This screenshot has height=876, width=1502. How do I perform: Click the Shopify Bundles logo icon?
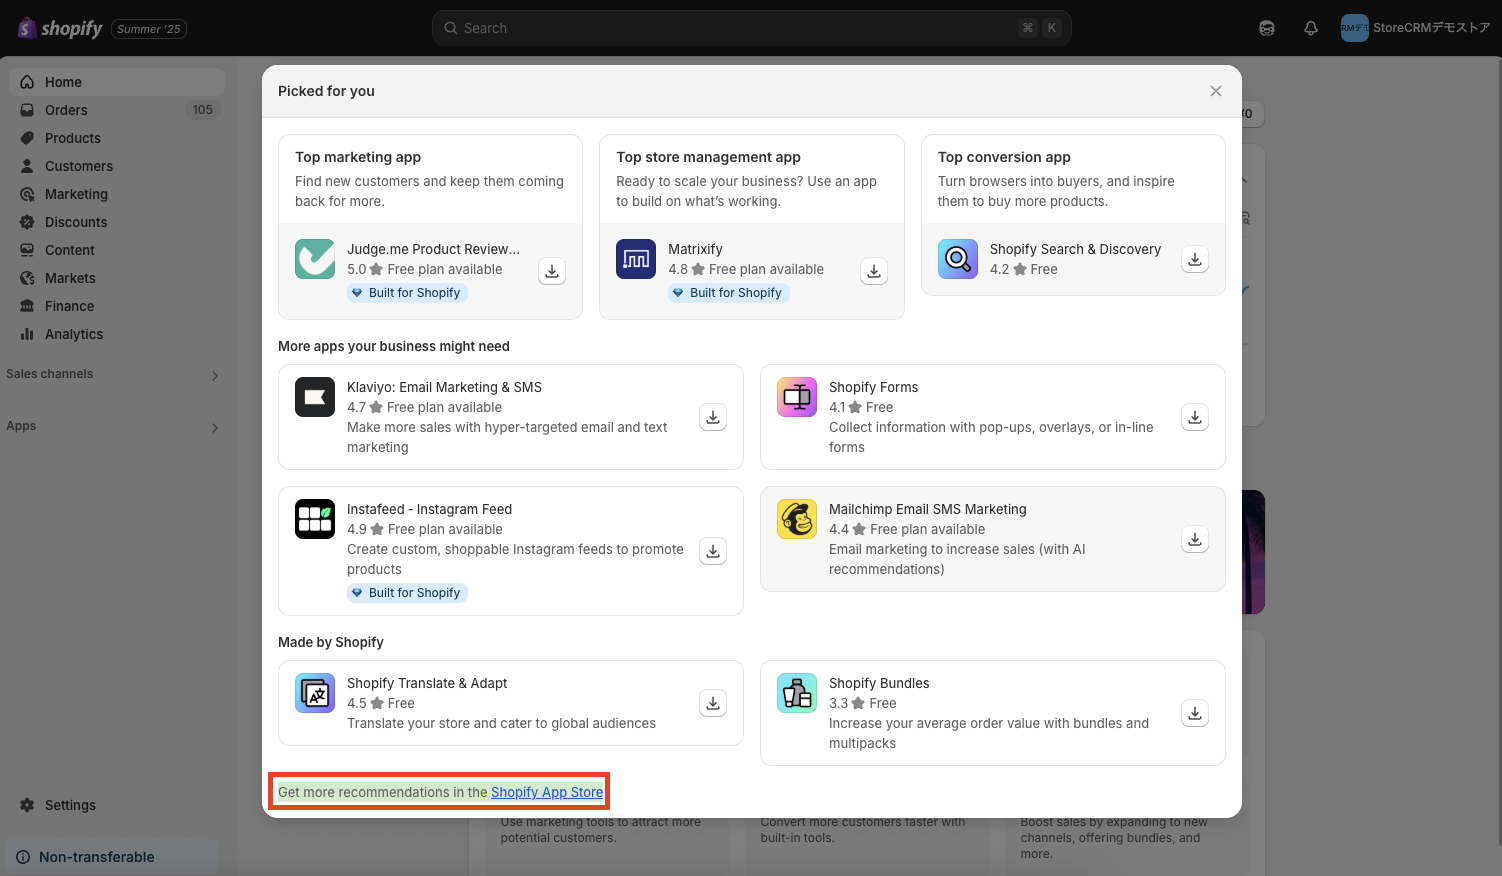coord(797,693)
